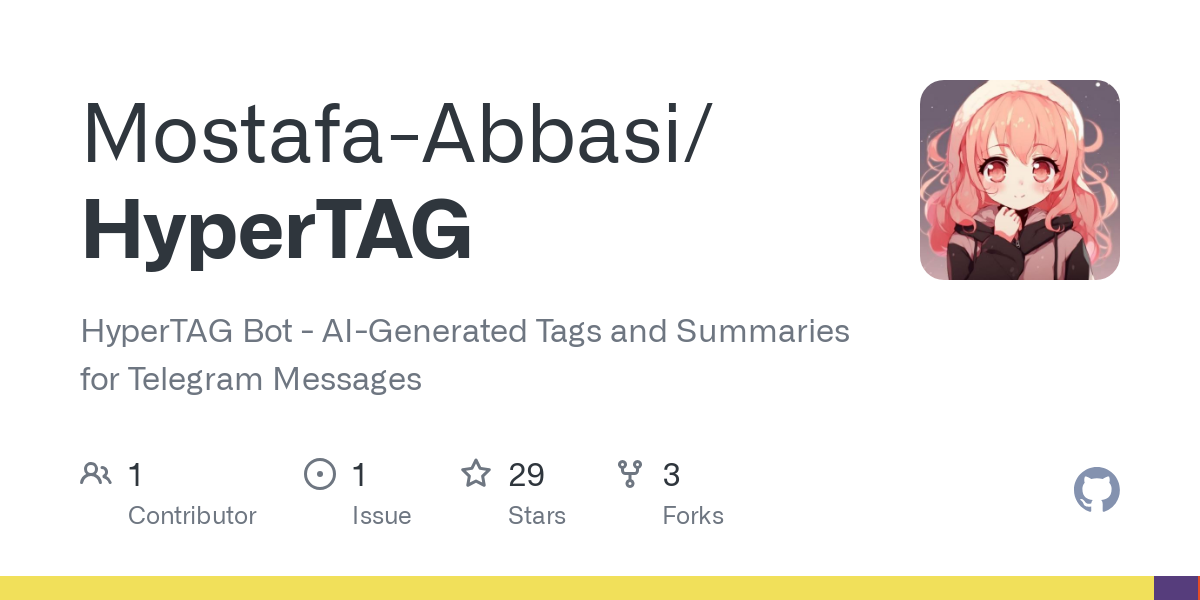Click the yellow language bar segment
Screen dimensions: 1200x600
coord(576,588)
